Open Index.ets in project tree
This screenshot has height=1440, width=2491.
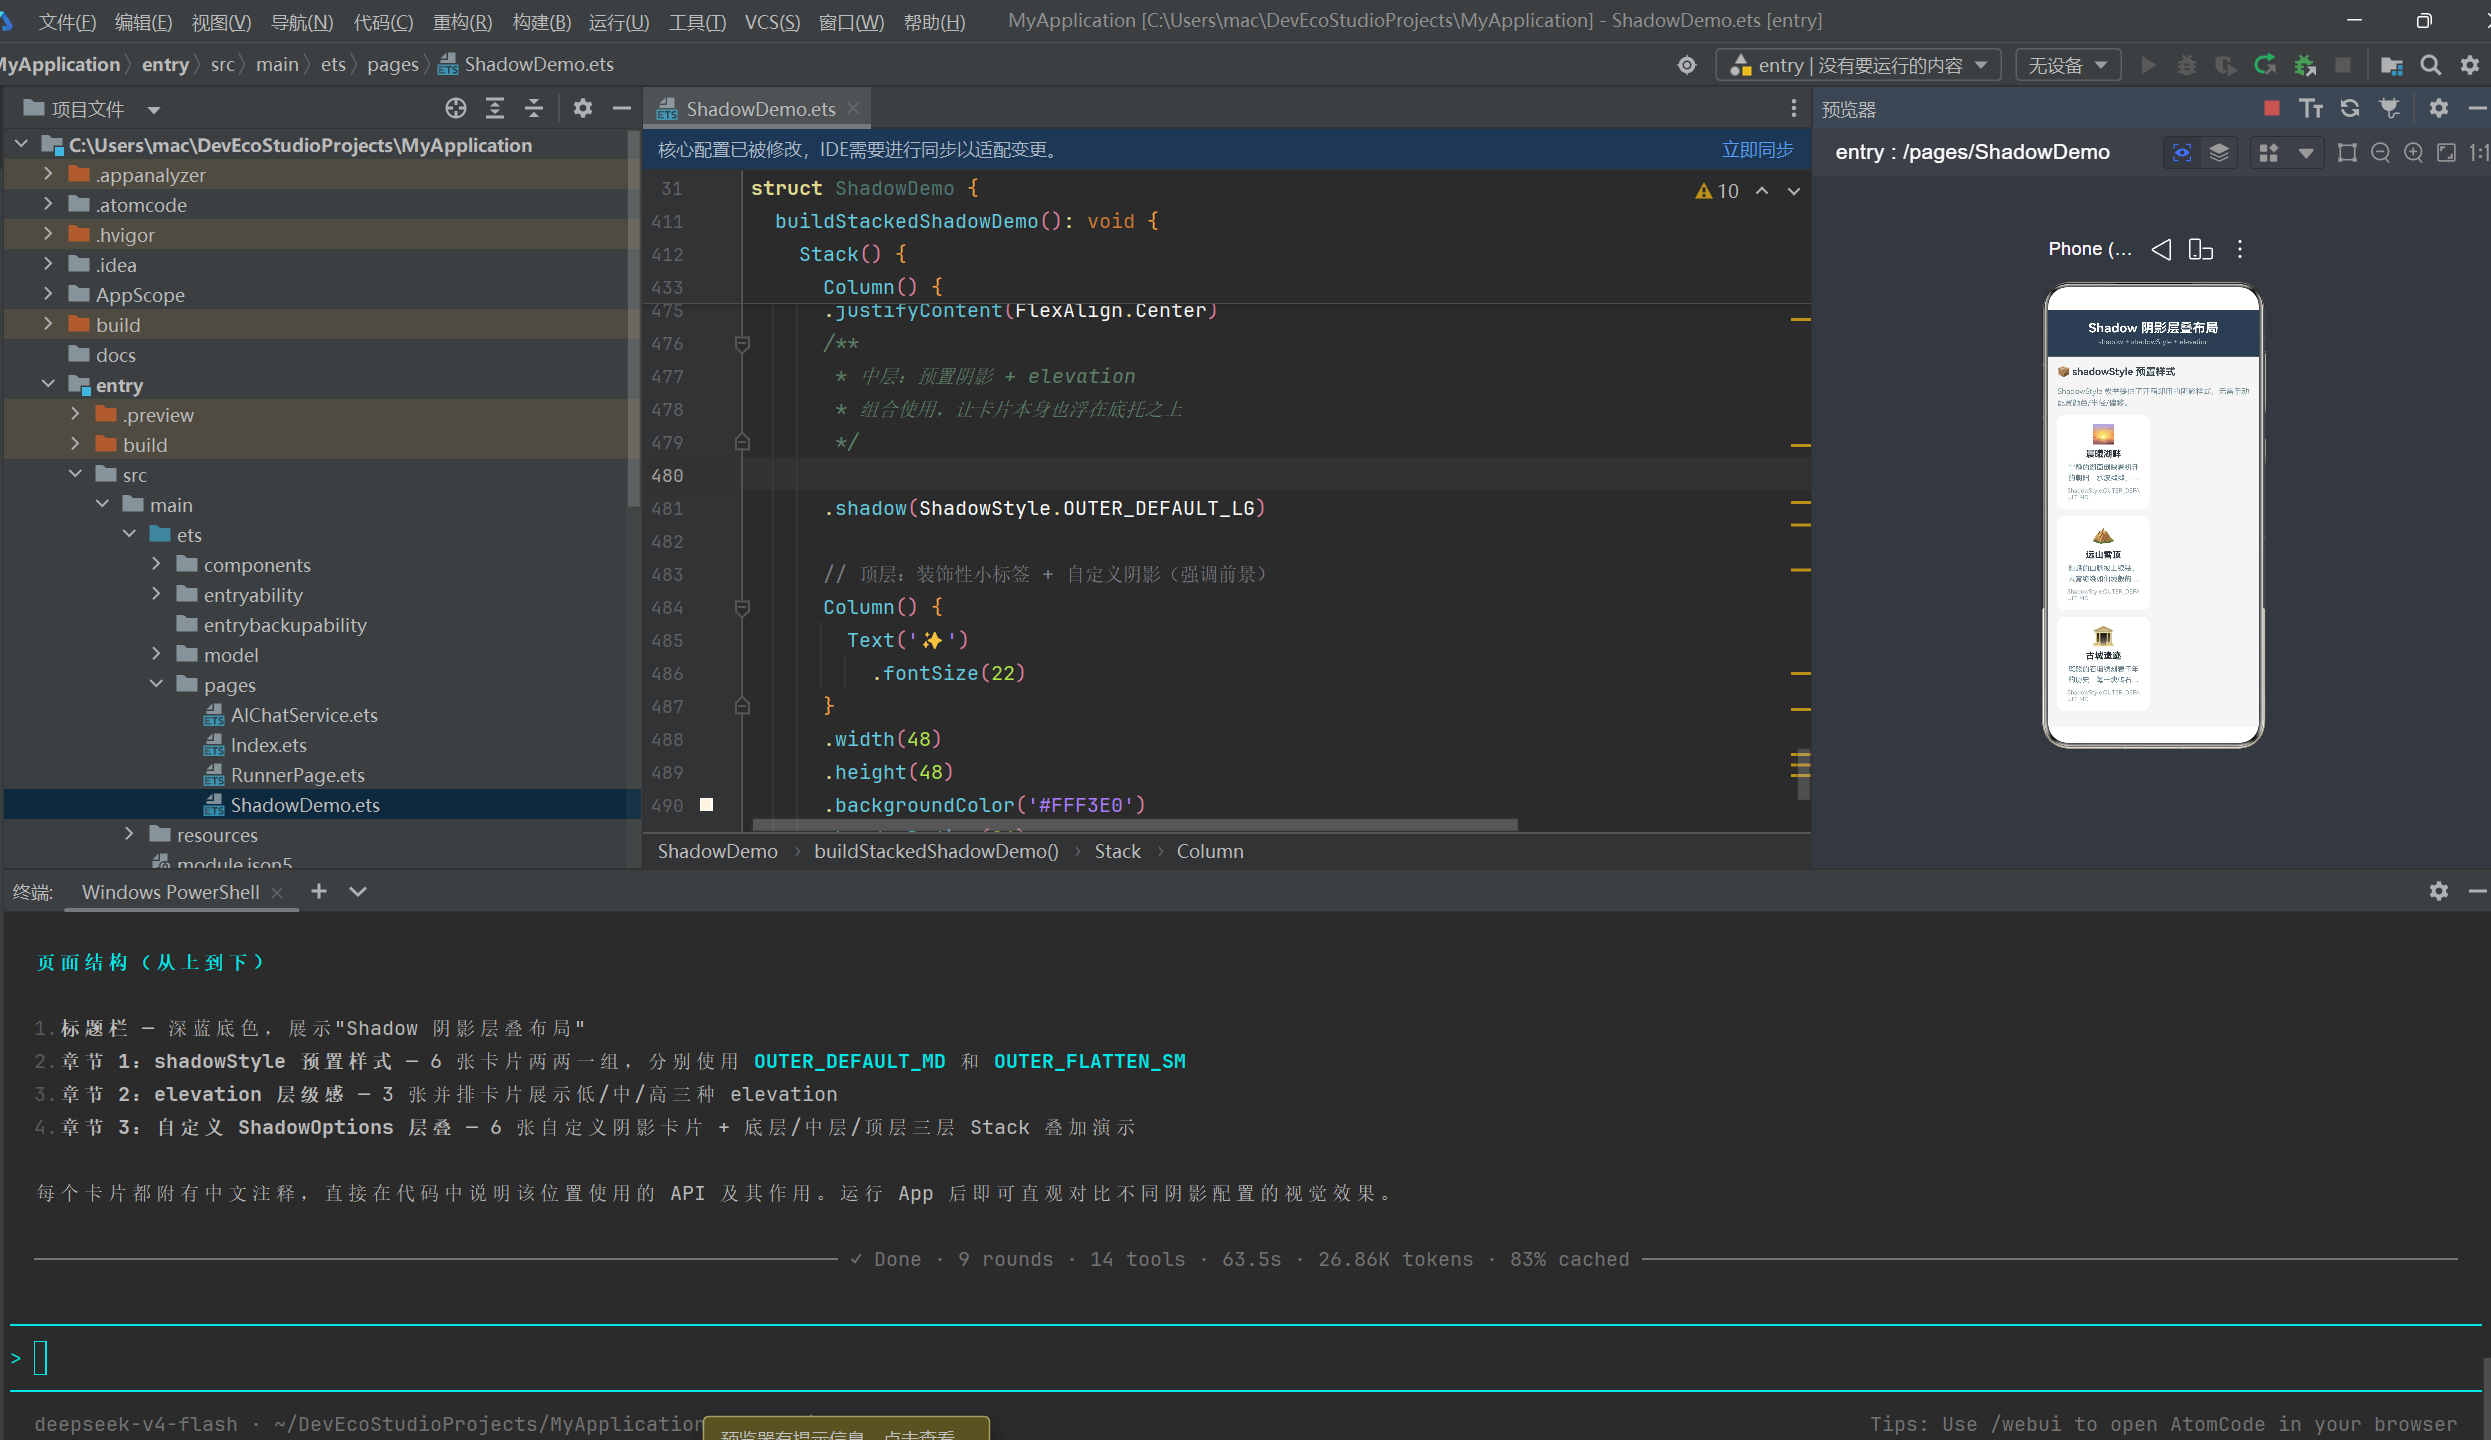click(268, 744)
